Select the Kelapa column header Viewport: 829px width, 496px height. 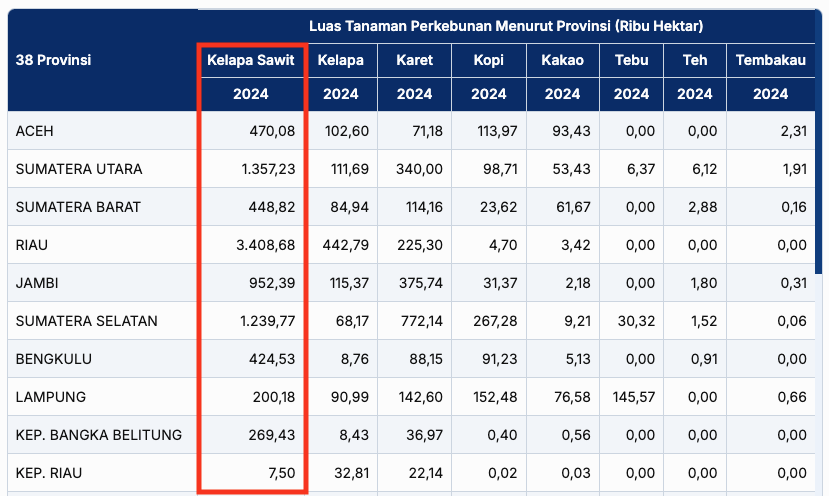(340, 60)
